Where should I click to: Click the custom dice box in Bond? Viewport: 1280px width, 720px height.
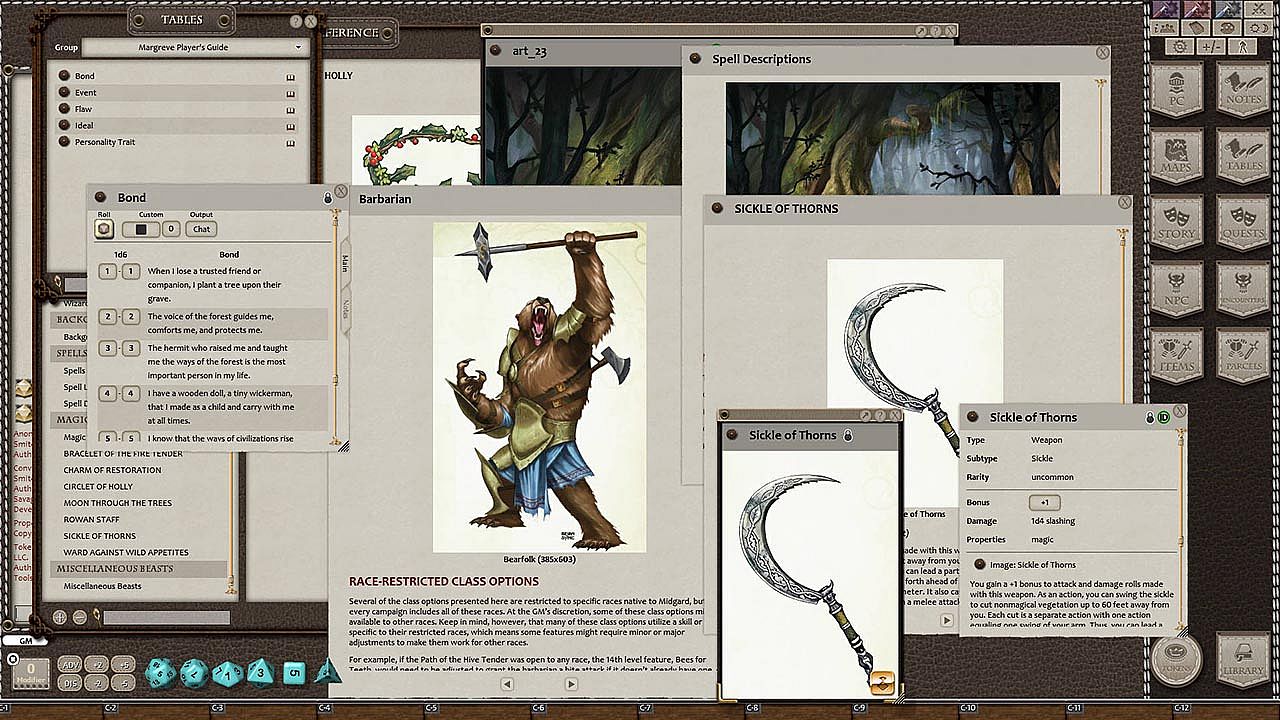coord(141,229)
